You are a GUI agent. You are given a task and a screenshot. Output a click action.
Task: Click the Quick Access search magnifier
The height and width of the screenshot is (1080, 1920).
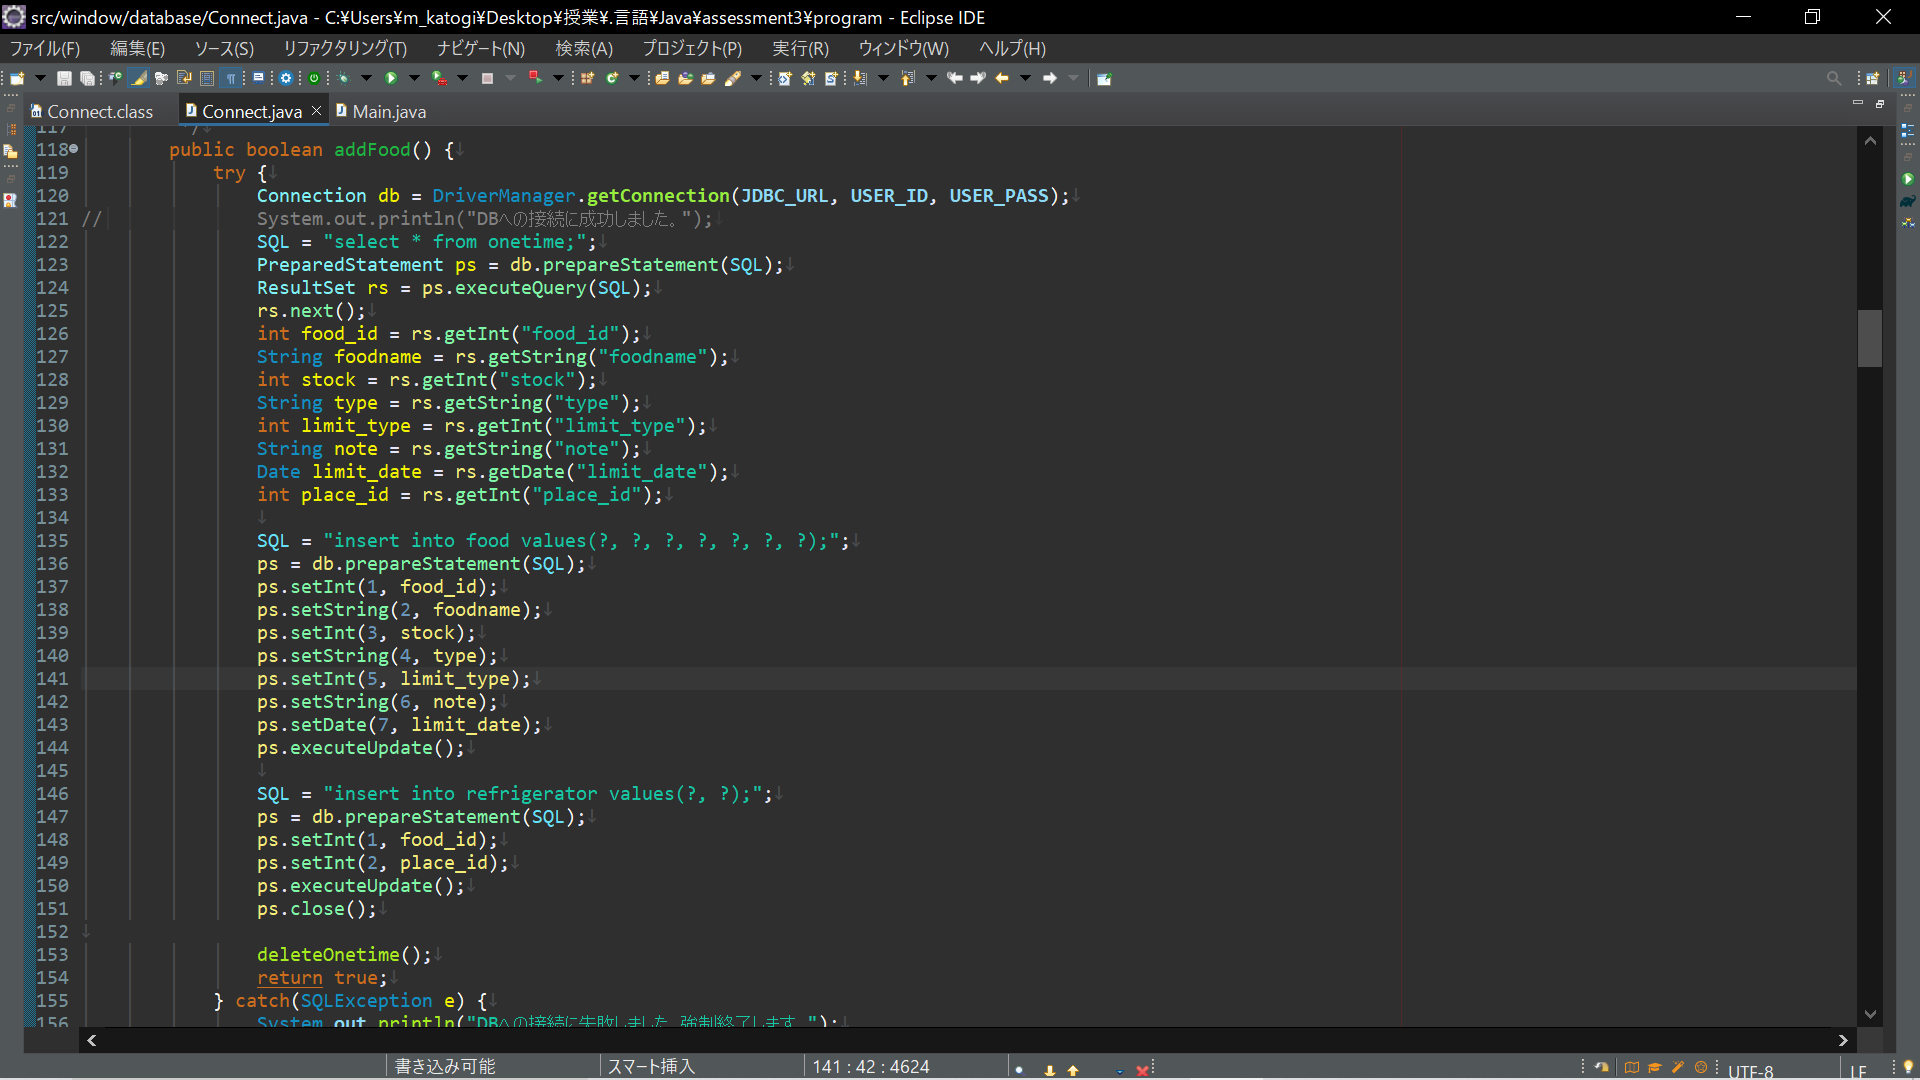(x=1833, y=78)
